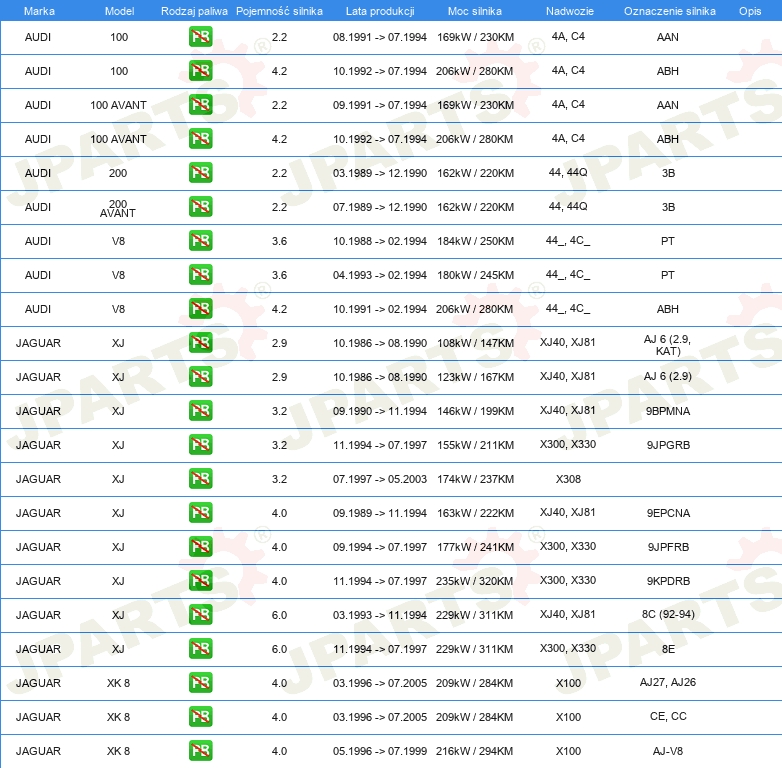Click fuel icon for JAGUAR XJ 9KPDRB row

pos(200,580)
